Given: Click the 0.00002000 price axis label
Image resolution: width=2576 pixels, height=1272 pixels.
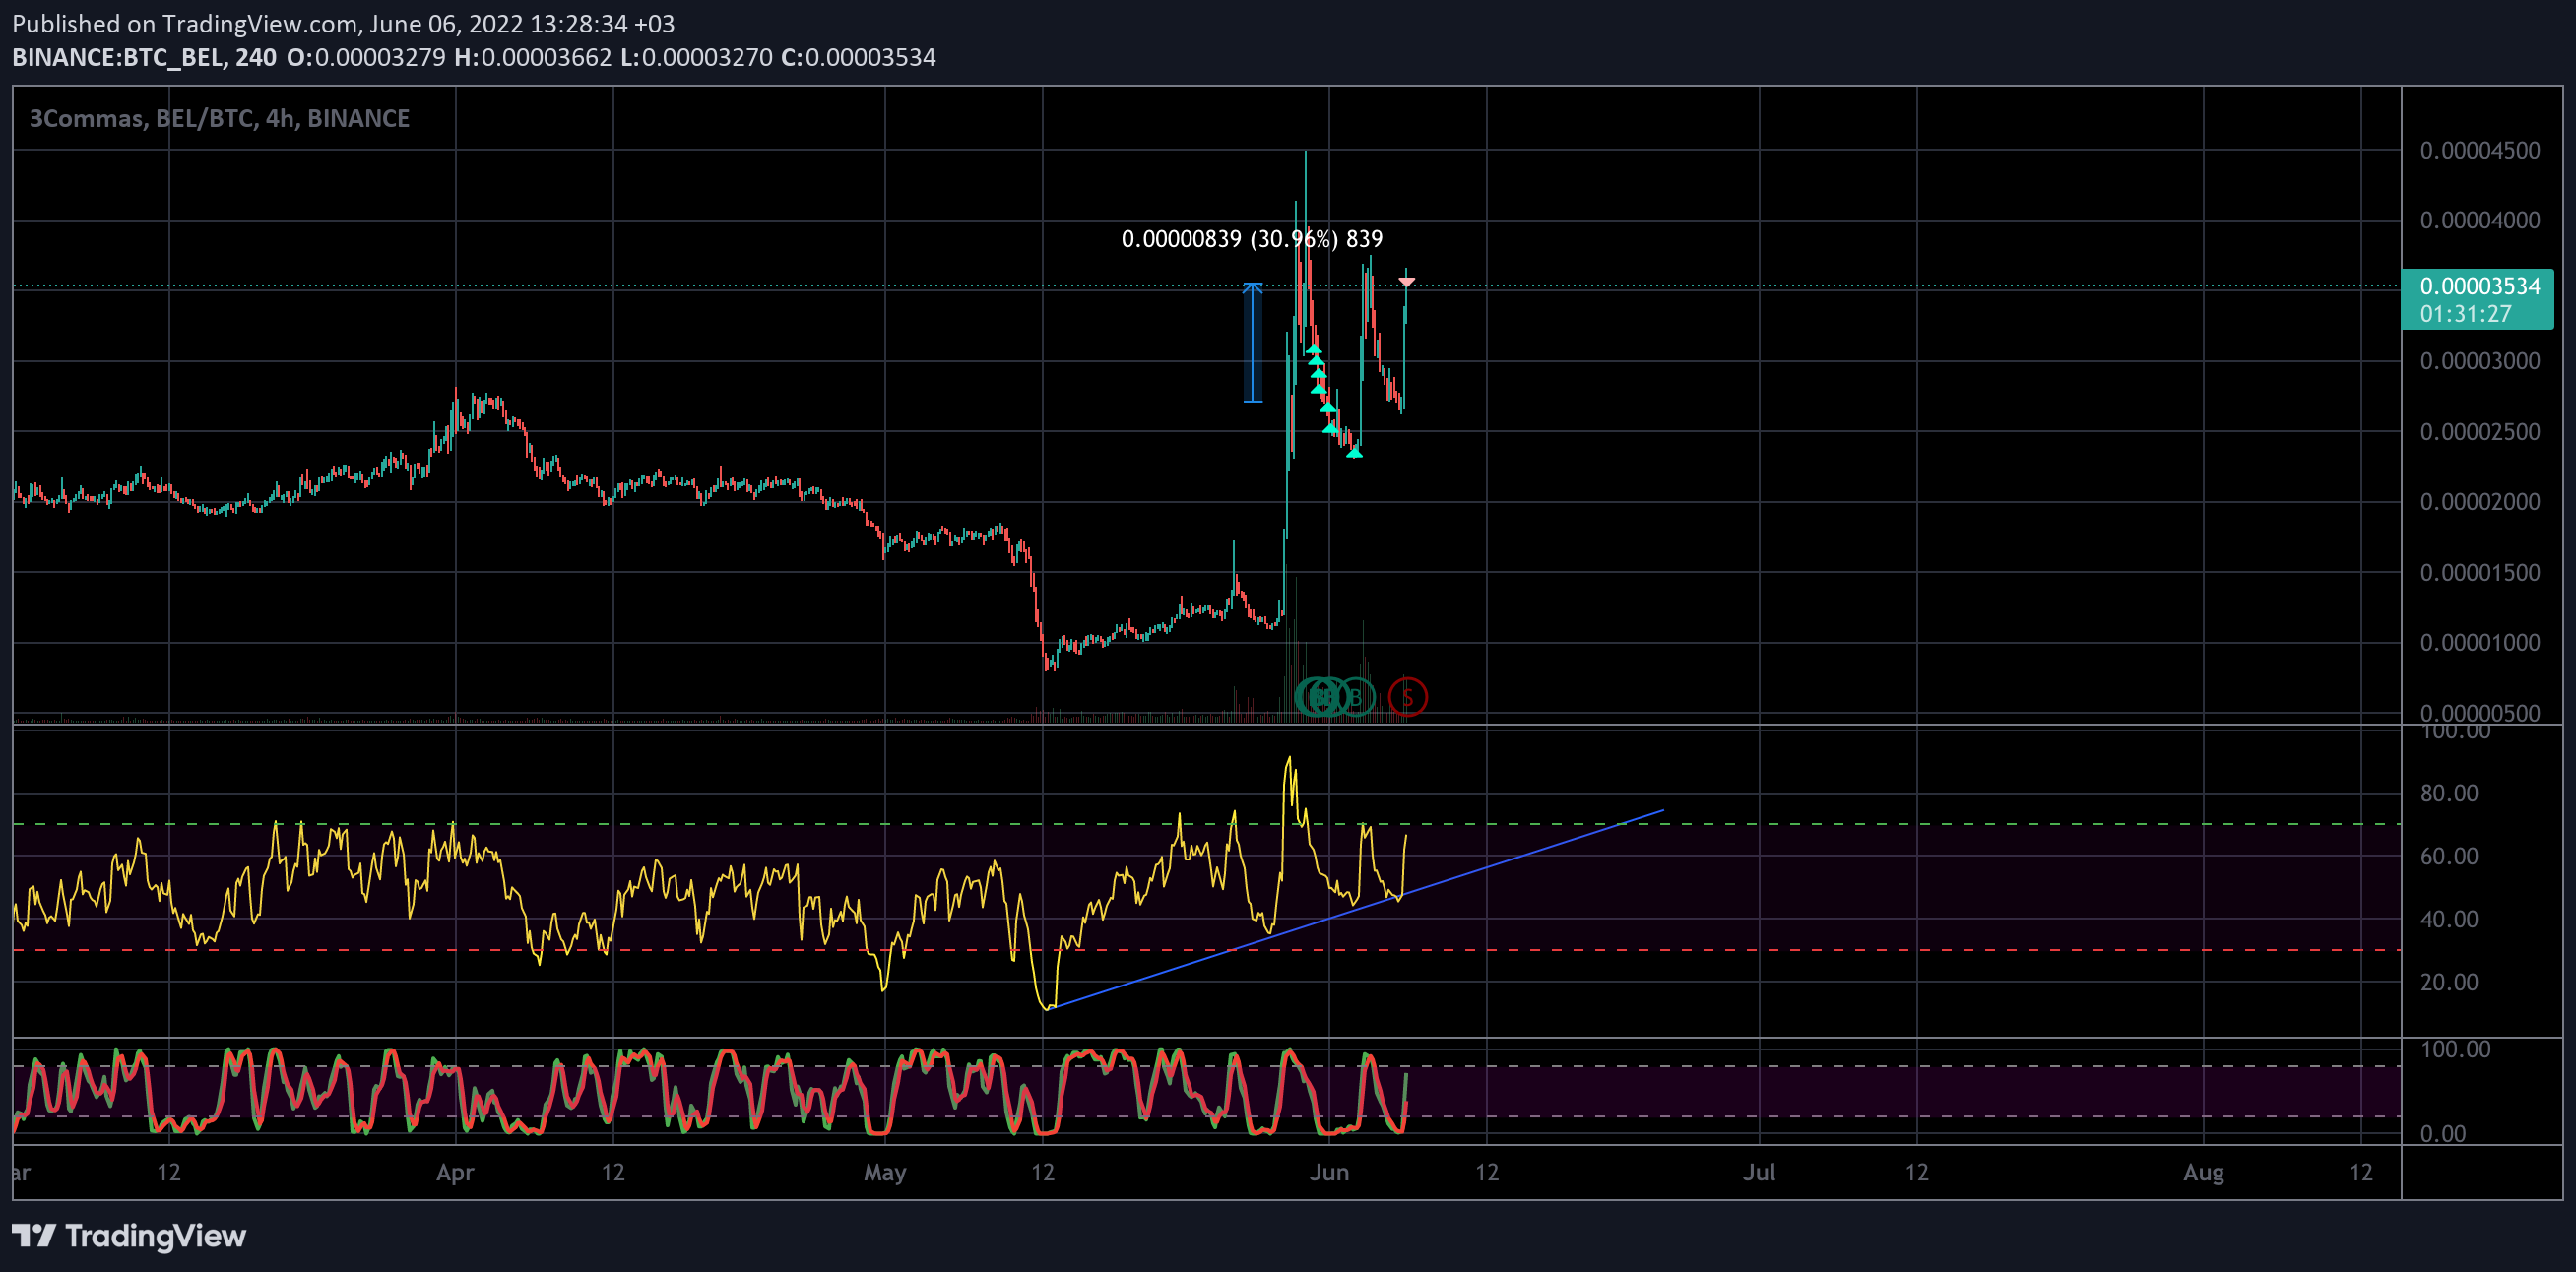Looking at the screenshot, I should 2479,502.
